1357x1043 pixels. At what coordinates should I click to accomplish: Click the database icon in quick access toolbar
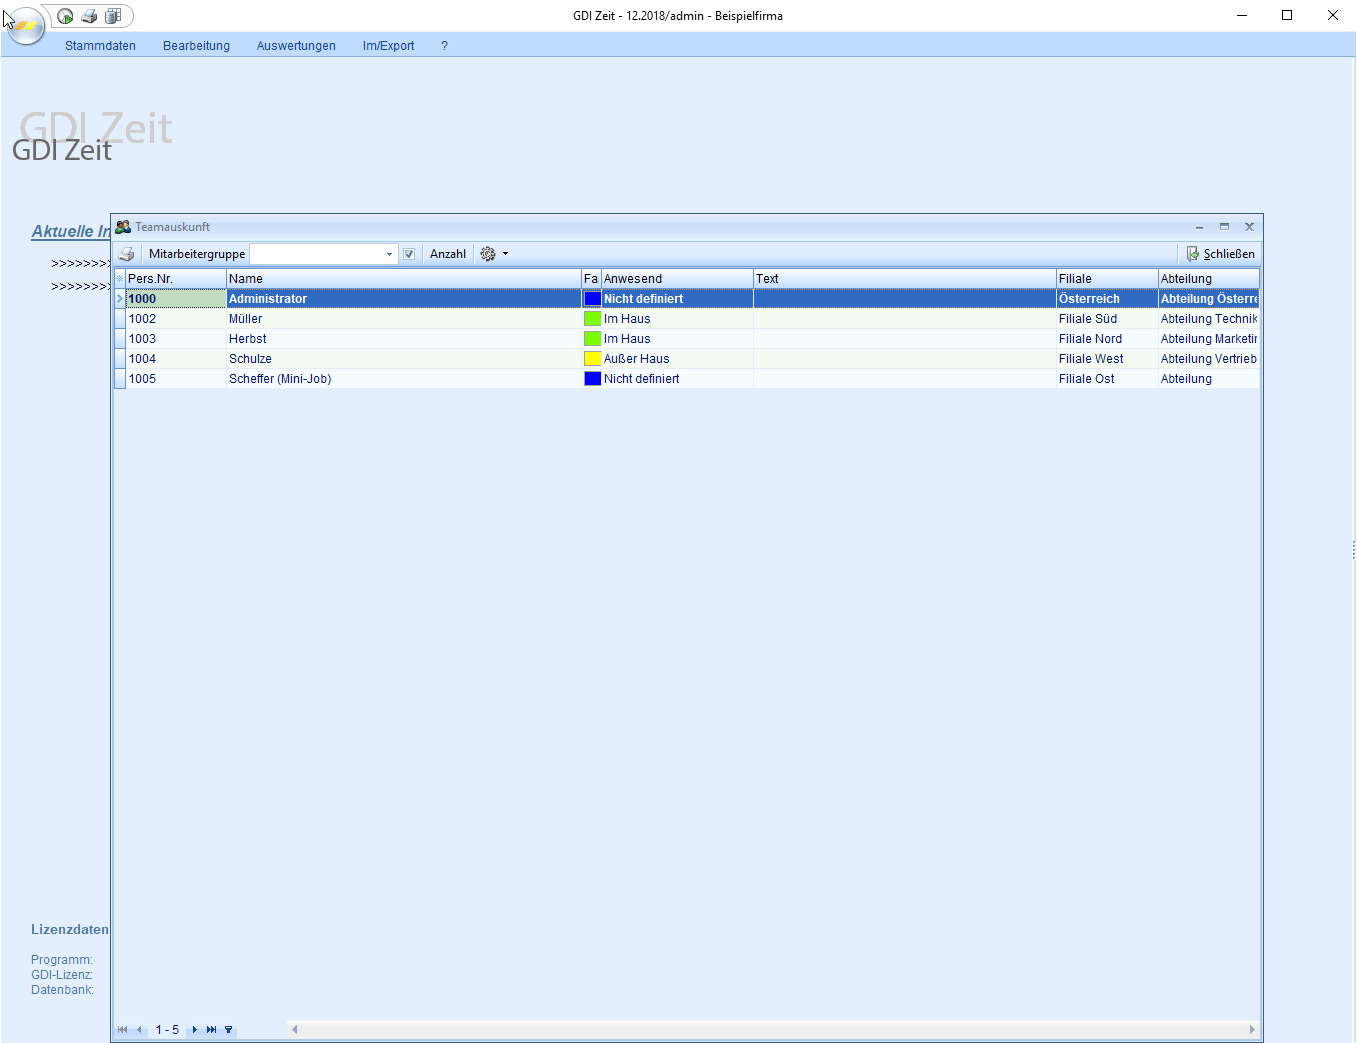113,16
